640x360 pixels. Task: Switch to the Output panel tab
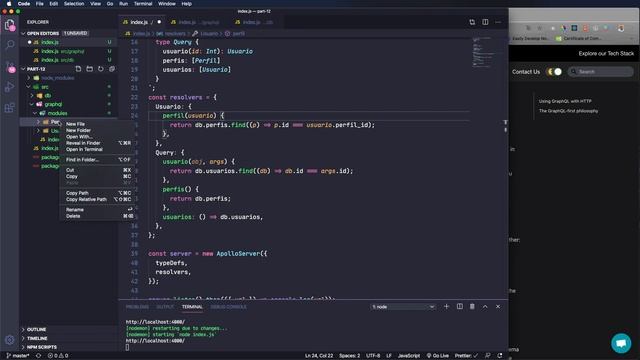point(165,307)
